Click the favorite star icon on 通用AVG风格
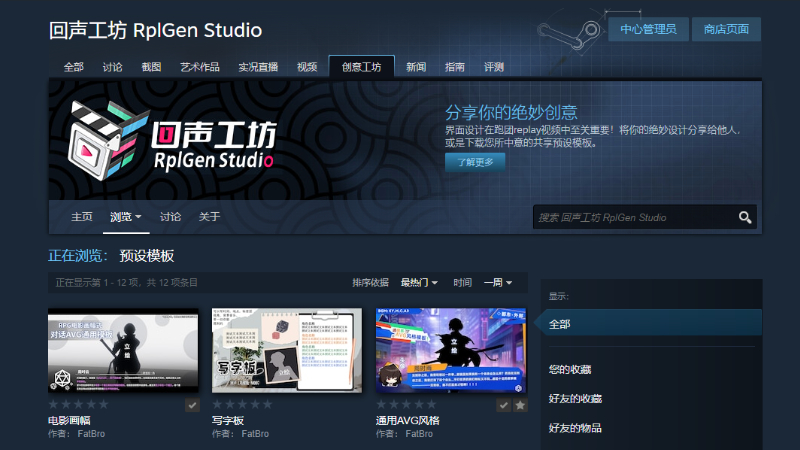This screenshot has width=800, height=450. click(520, 405)
